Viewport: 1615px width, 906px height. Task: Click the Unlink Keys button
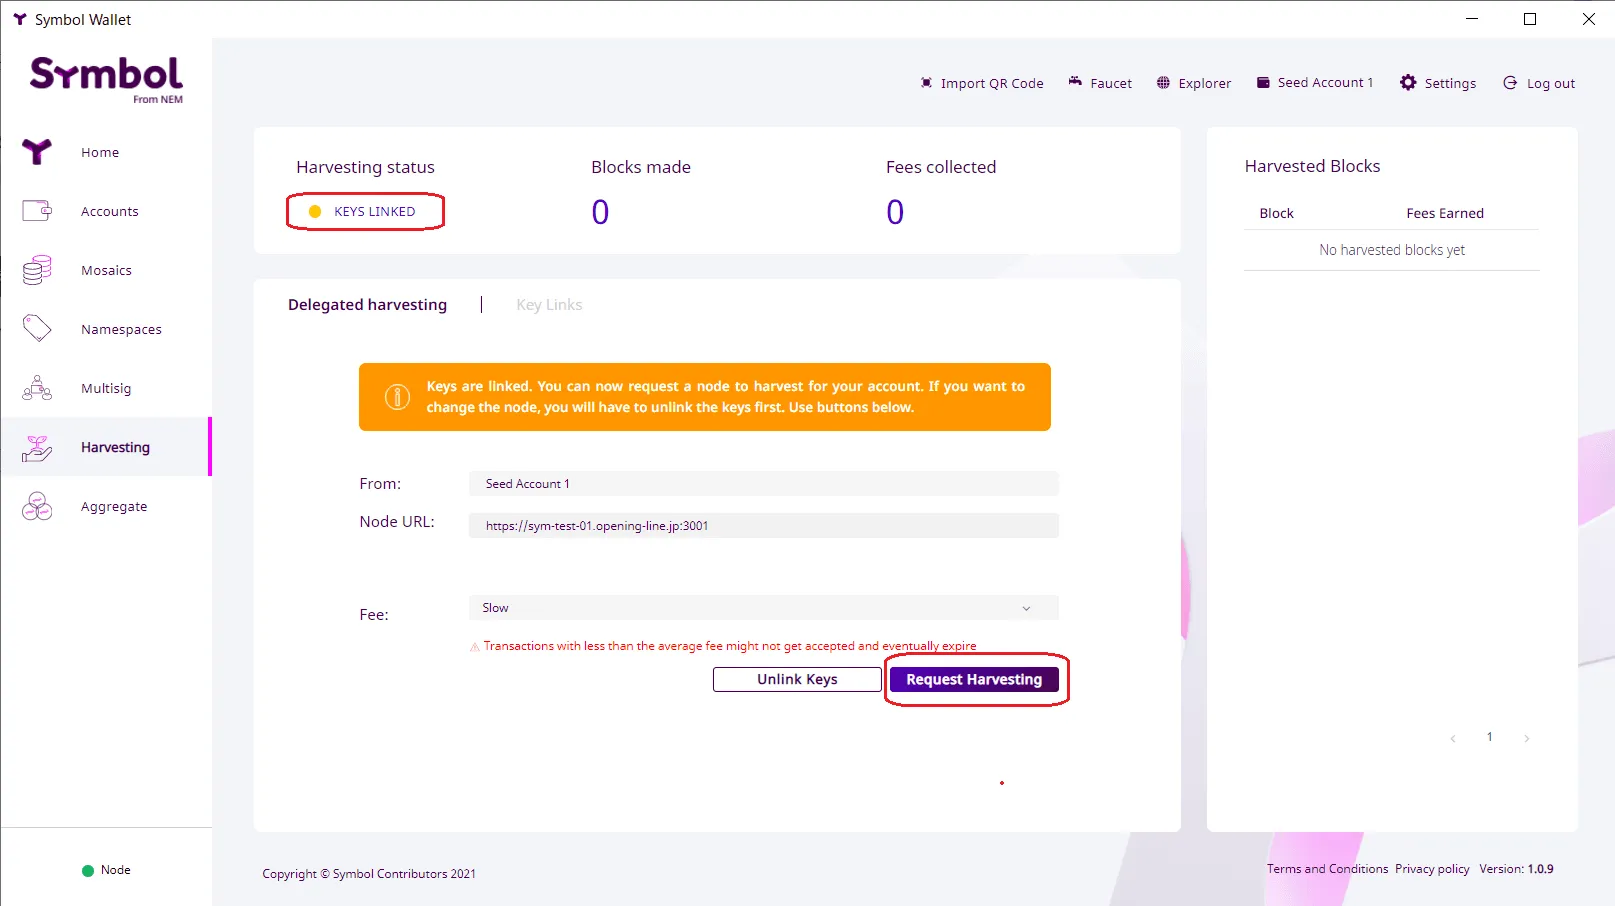pyautogui.click(x=797, y=679)
